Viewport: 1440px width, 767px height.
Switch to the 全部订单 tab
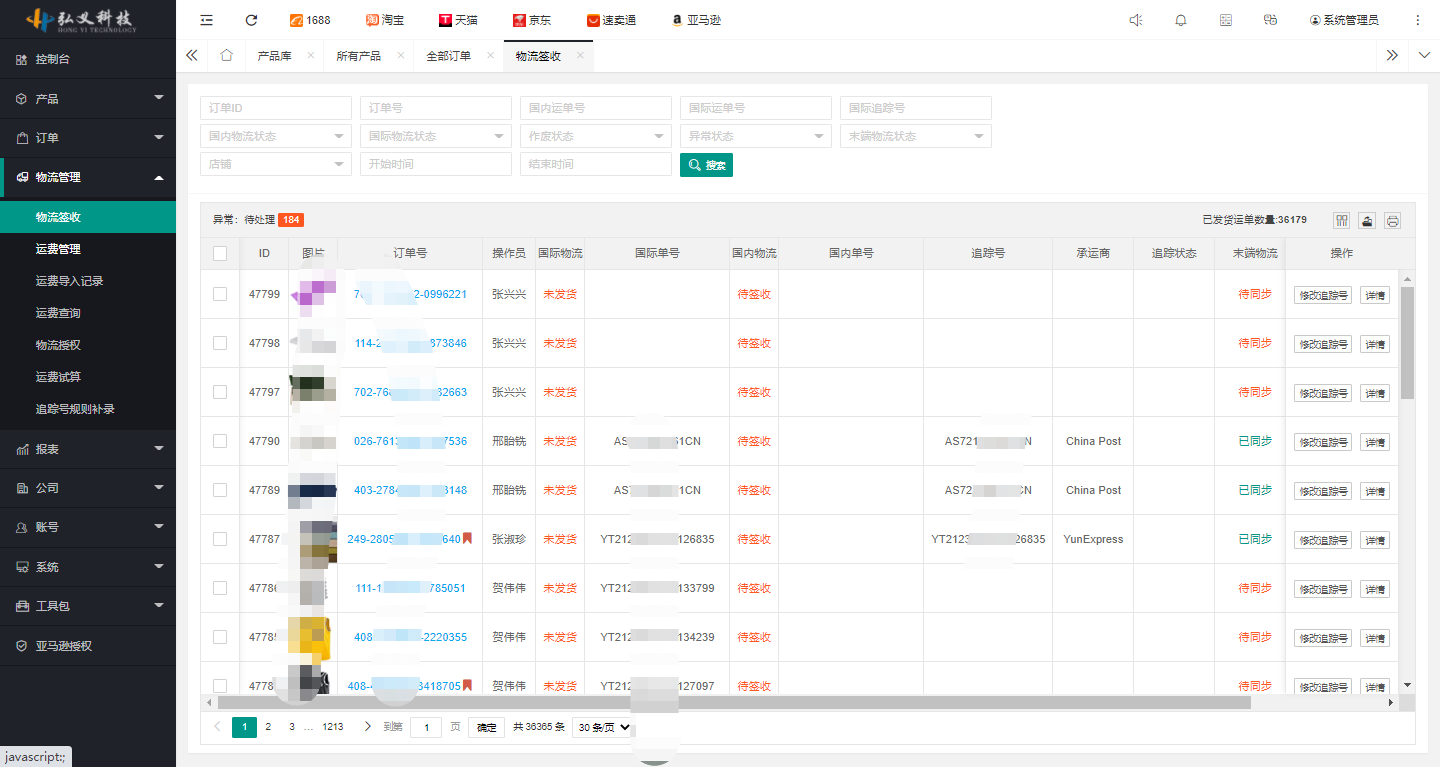448,56
